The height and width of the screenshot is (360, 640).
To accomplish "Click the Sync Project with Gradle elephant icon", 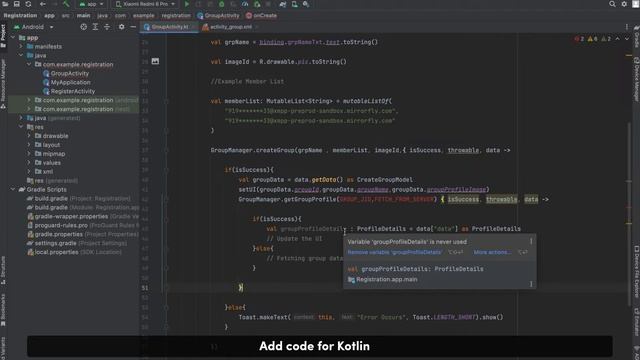I will pyautogui.click(x=282, y=4).
